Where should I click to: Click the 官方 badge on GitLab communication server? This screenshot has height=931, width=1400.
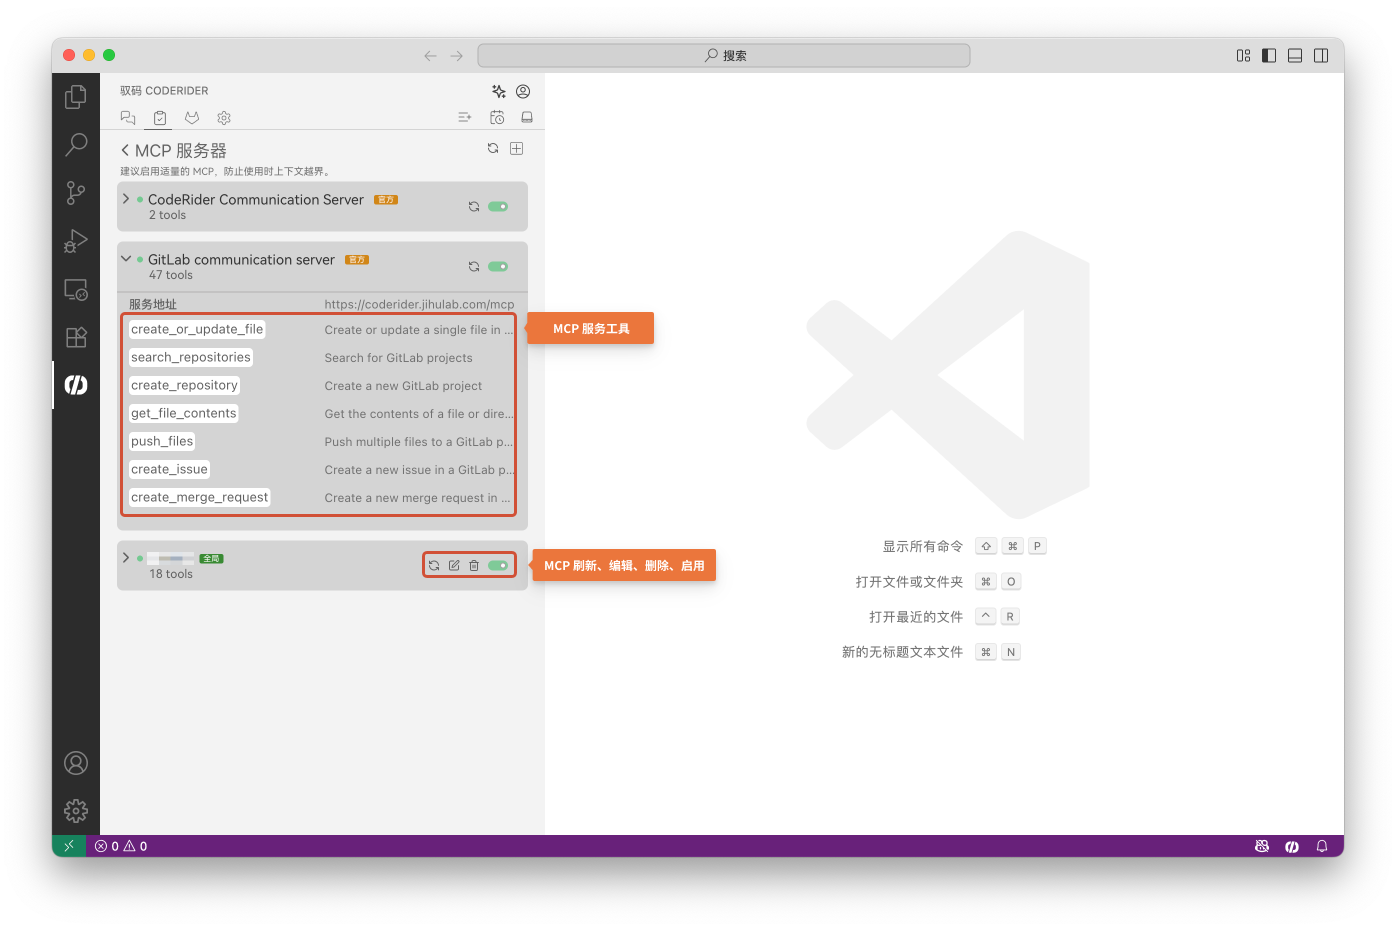pos(357,260)
